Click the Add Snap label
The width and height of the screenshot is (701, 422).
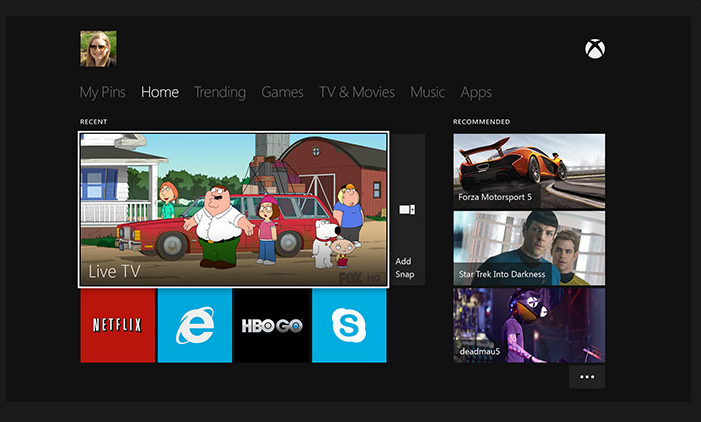tap(405, 267)
